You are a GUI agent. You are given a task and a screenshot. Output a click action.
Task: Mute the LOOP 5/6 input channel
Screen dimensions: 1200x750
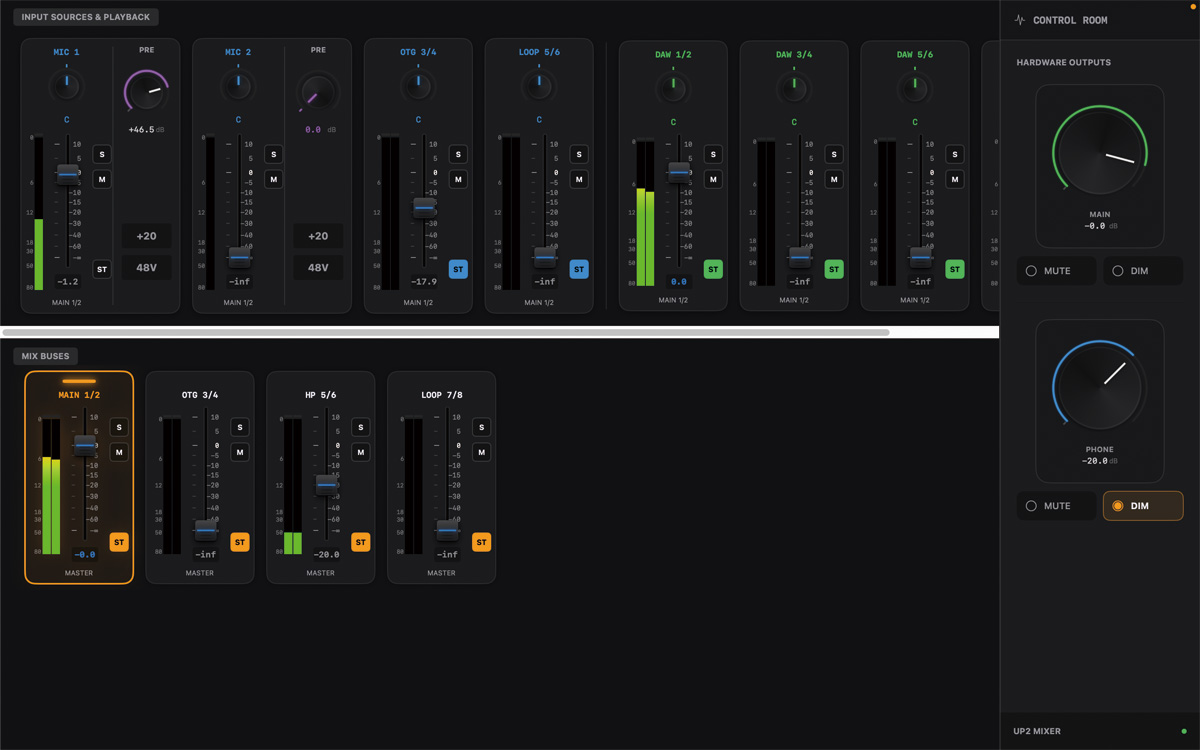click(579, 179)
